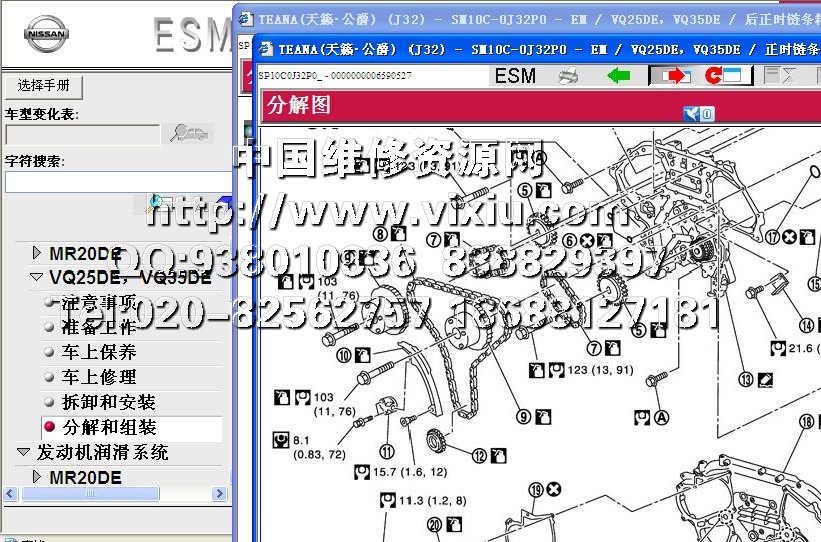The width and height of the screenshot is (821, 542).
Task: Click the 车型变化表 input field
Action: pos(82,135)
